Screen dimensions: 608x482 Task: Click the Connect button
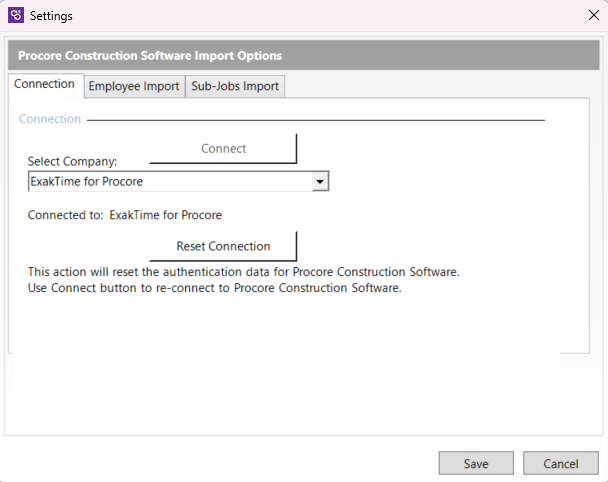point(223,149)
